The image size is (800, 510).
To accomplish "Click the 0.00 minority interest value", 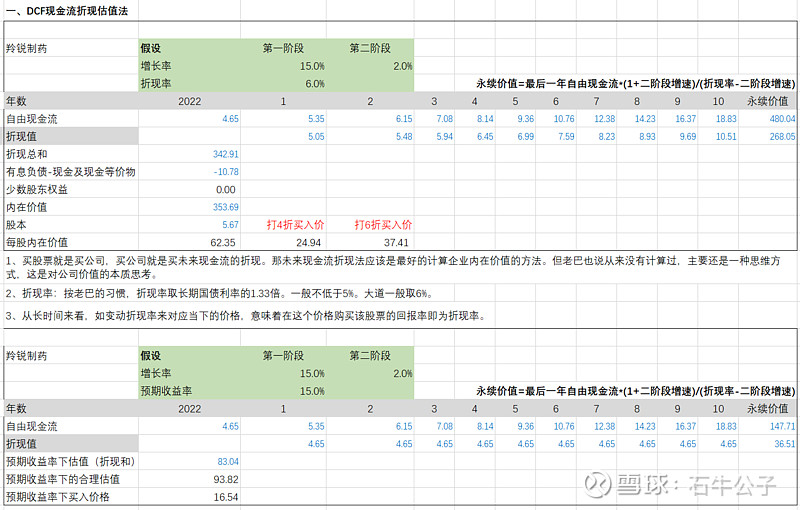I will [226, 190].
